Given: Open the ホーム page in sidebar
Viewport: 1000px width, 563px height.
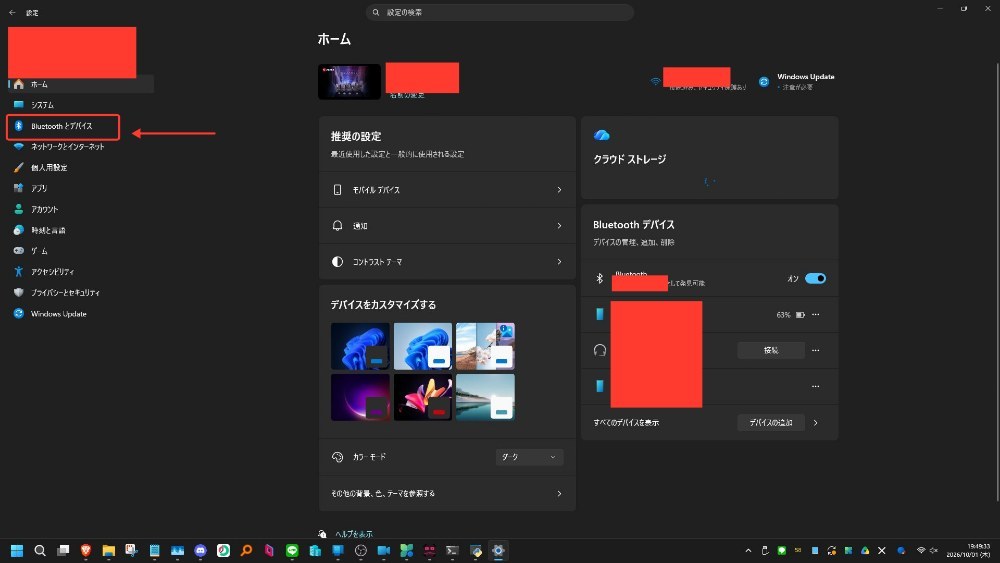Looking at the screenshot, I should click(80, 84).
